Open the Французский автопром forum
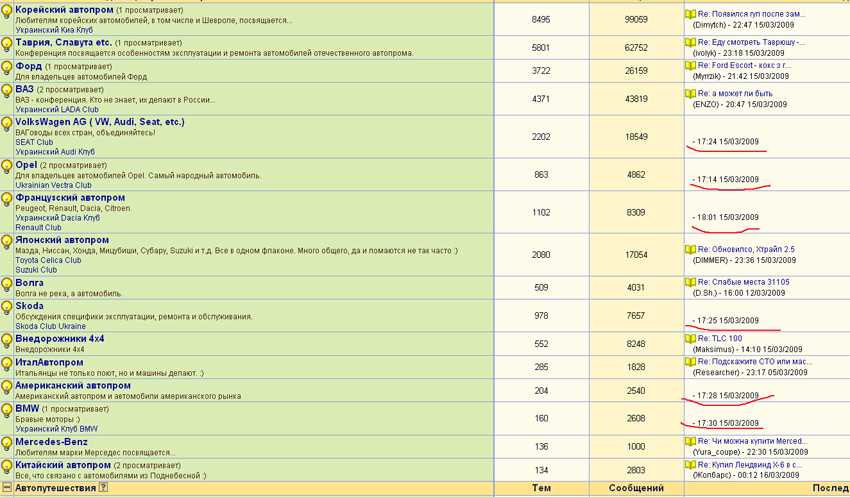The width and height of the screenshot is (850, 497). pos(70,198)
